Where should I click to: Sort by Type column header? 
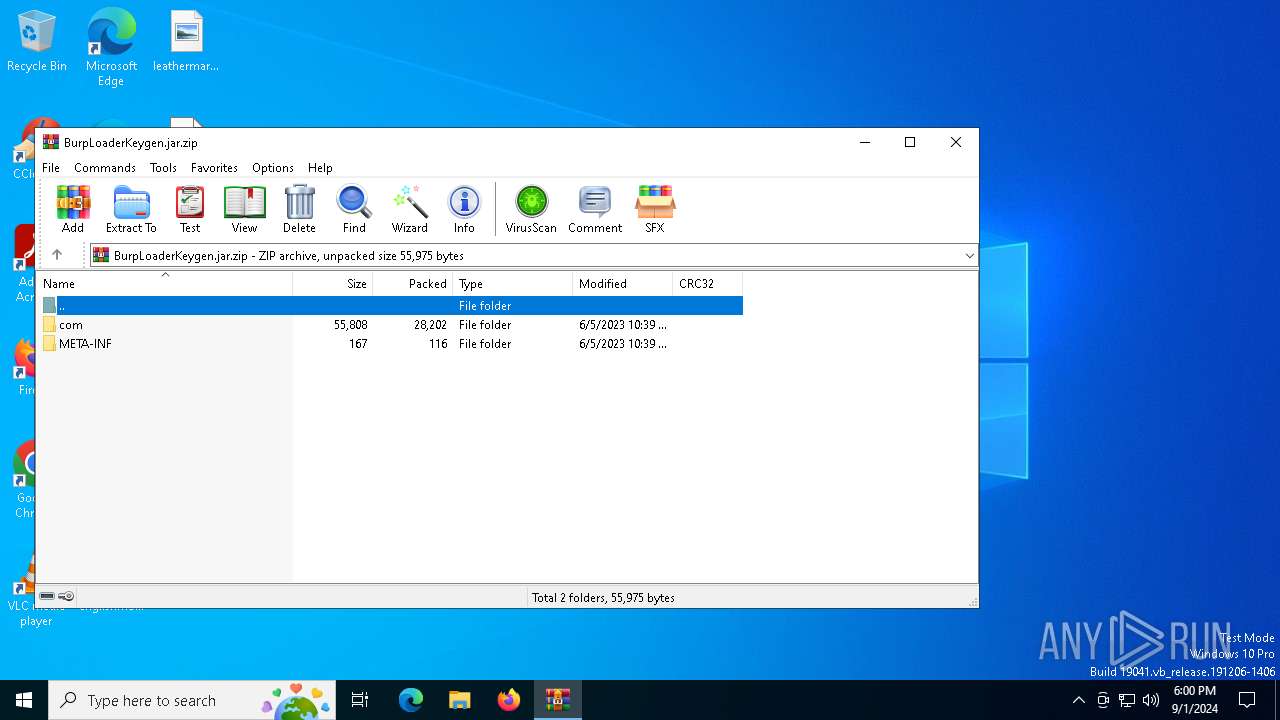513,284
